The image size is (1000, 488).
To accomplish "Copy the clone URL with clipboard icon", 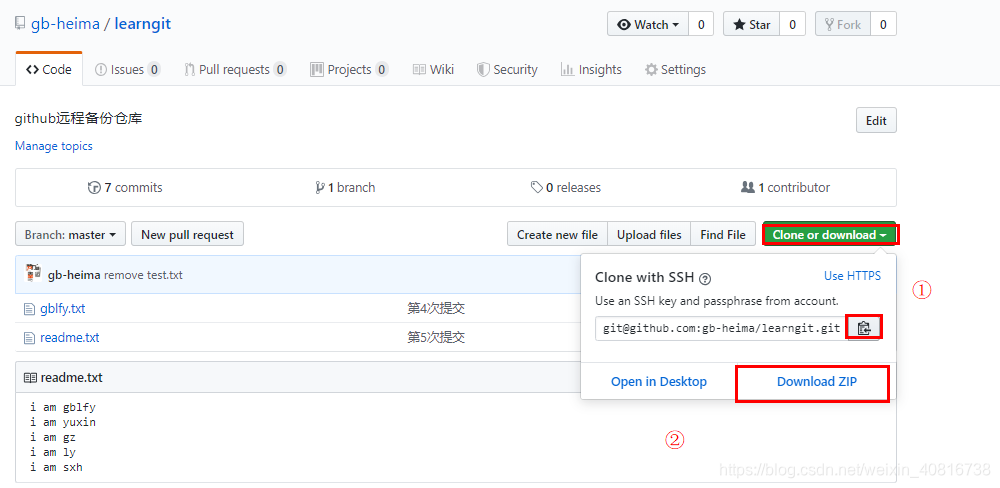I will pyautogui.click(x=864, y=328).
